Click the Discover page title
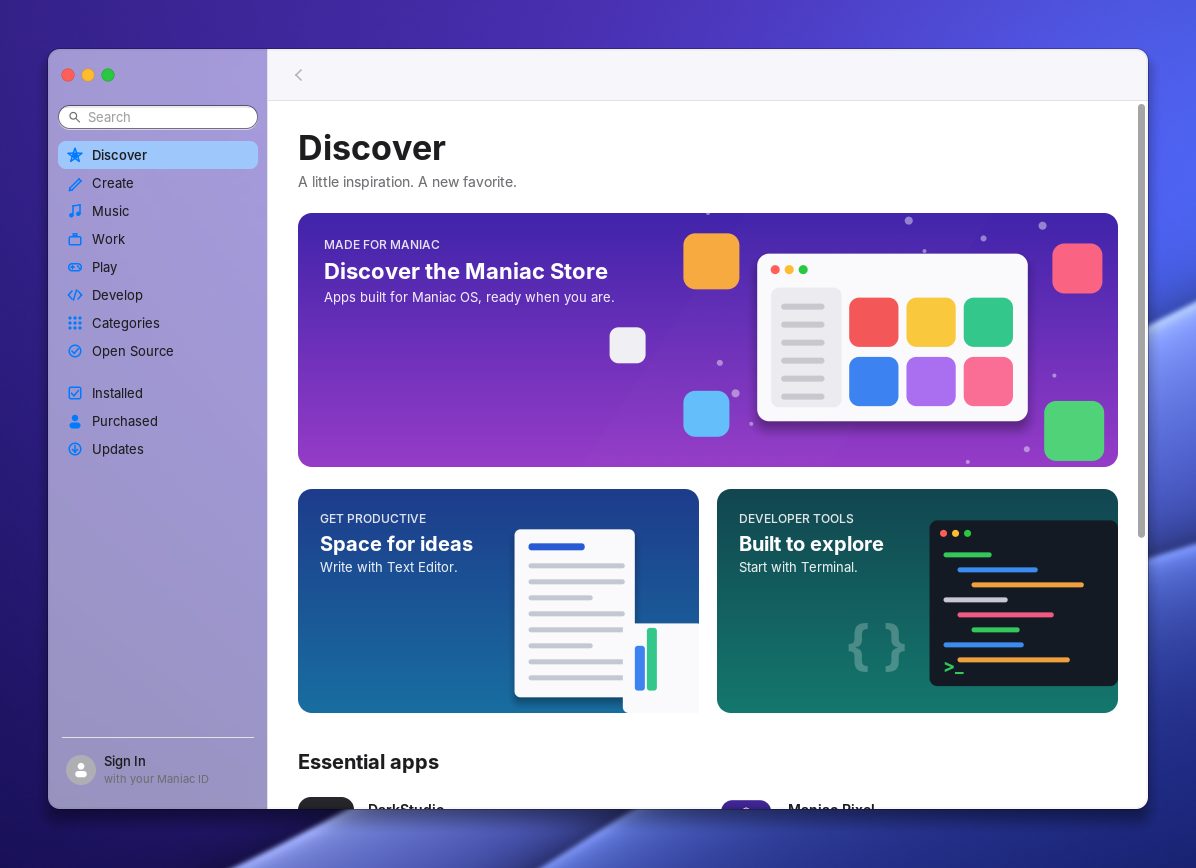Image resolution: width=1196 pixels, height=868 pixels. coord(371,148)
